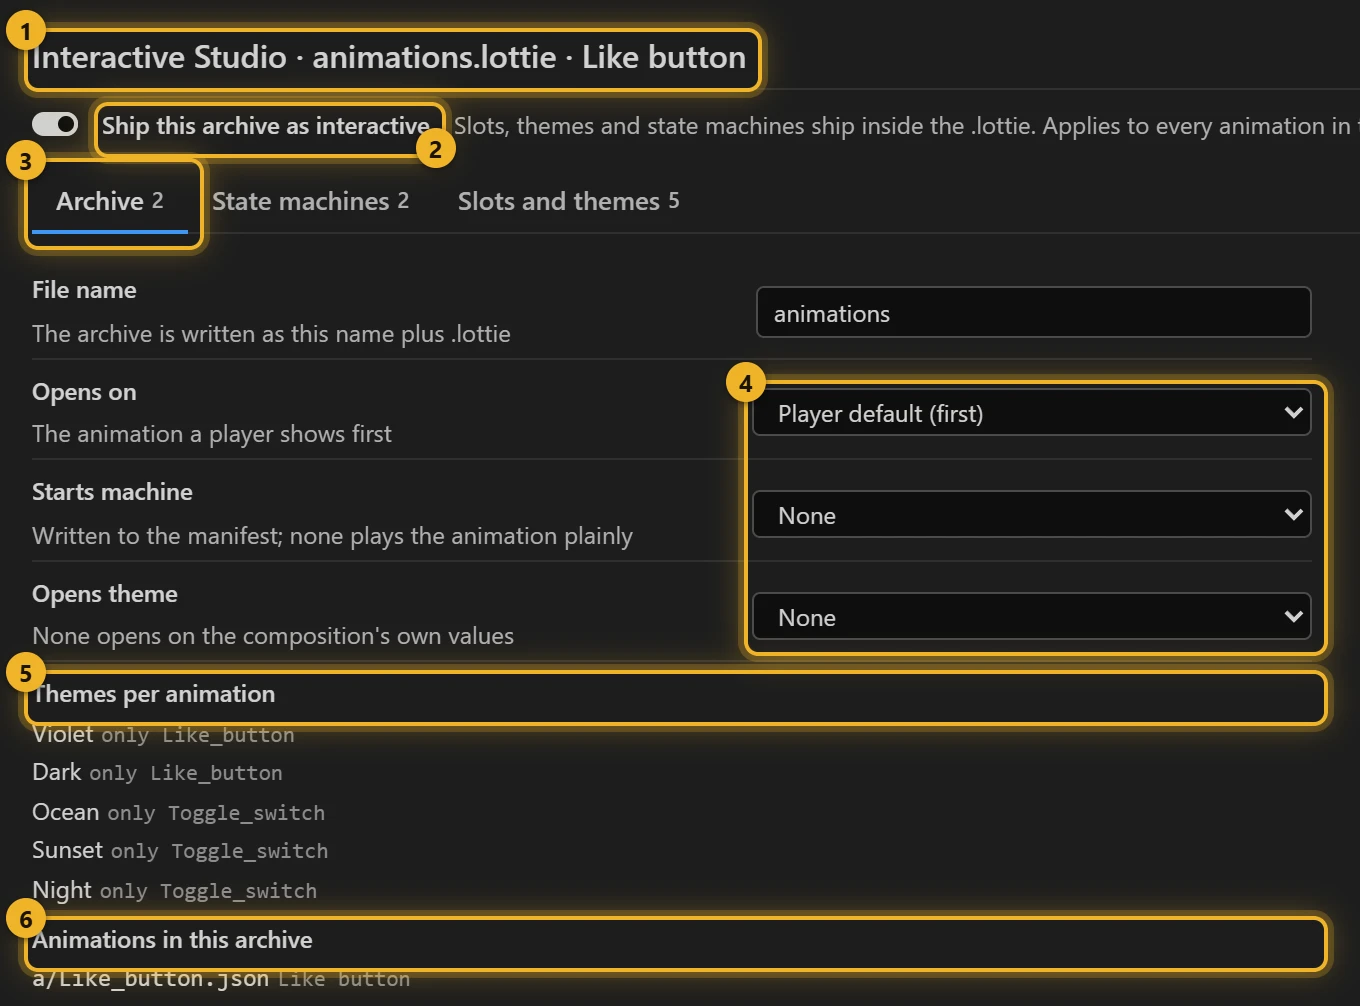The height and width of the screenshot is (1006, 1360).
Task: Click the Starts machine label
Action: [112, 492]
